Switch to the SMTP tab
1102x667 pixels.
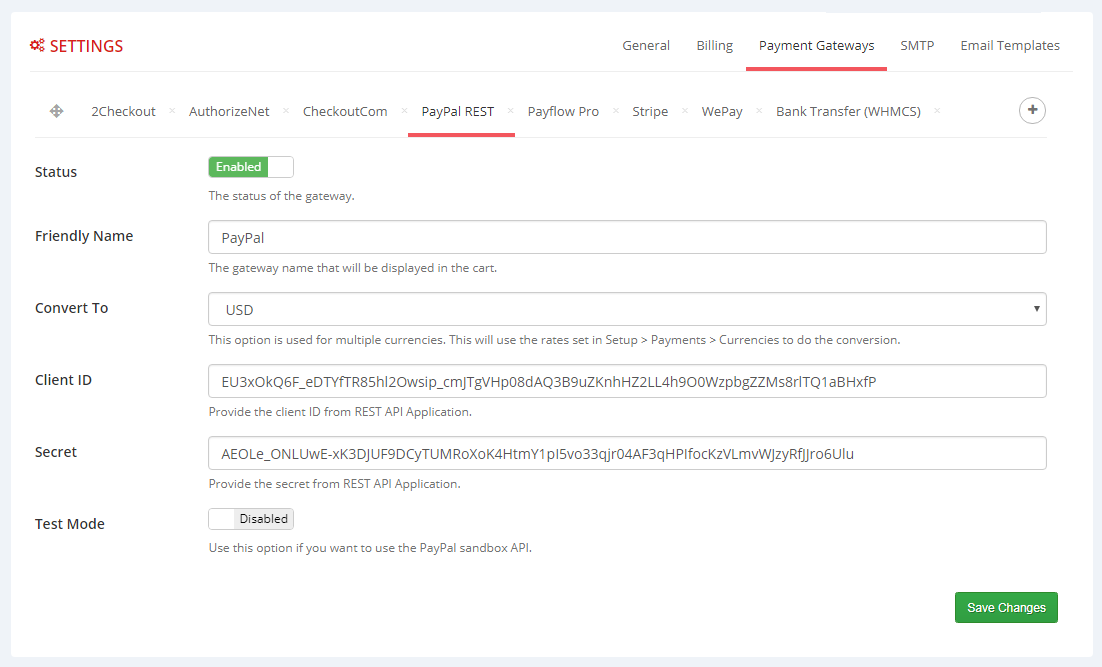click(x=917, y=45)
